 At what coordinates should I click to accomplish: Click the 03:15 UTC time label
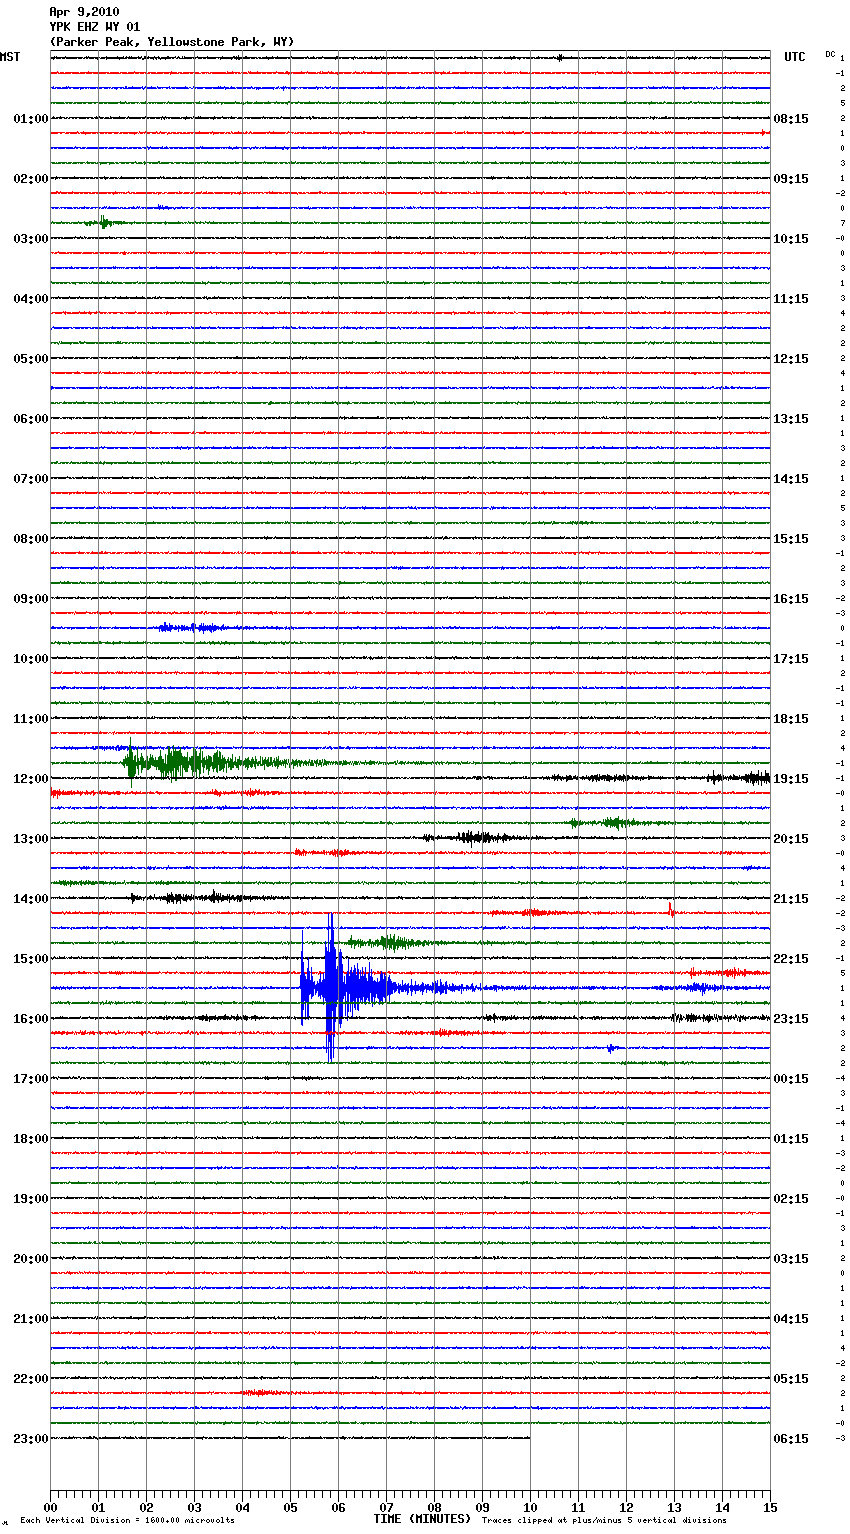pyautogui.click(x=791, y=1259)
